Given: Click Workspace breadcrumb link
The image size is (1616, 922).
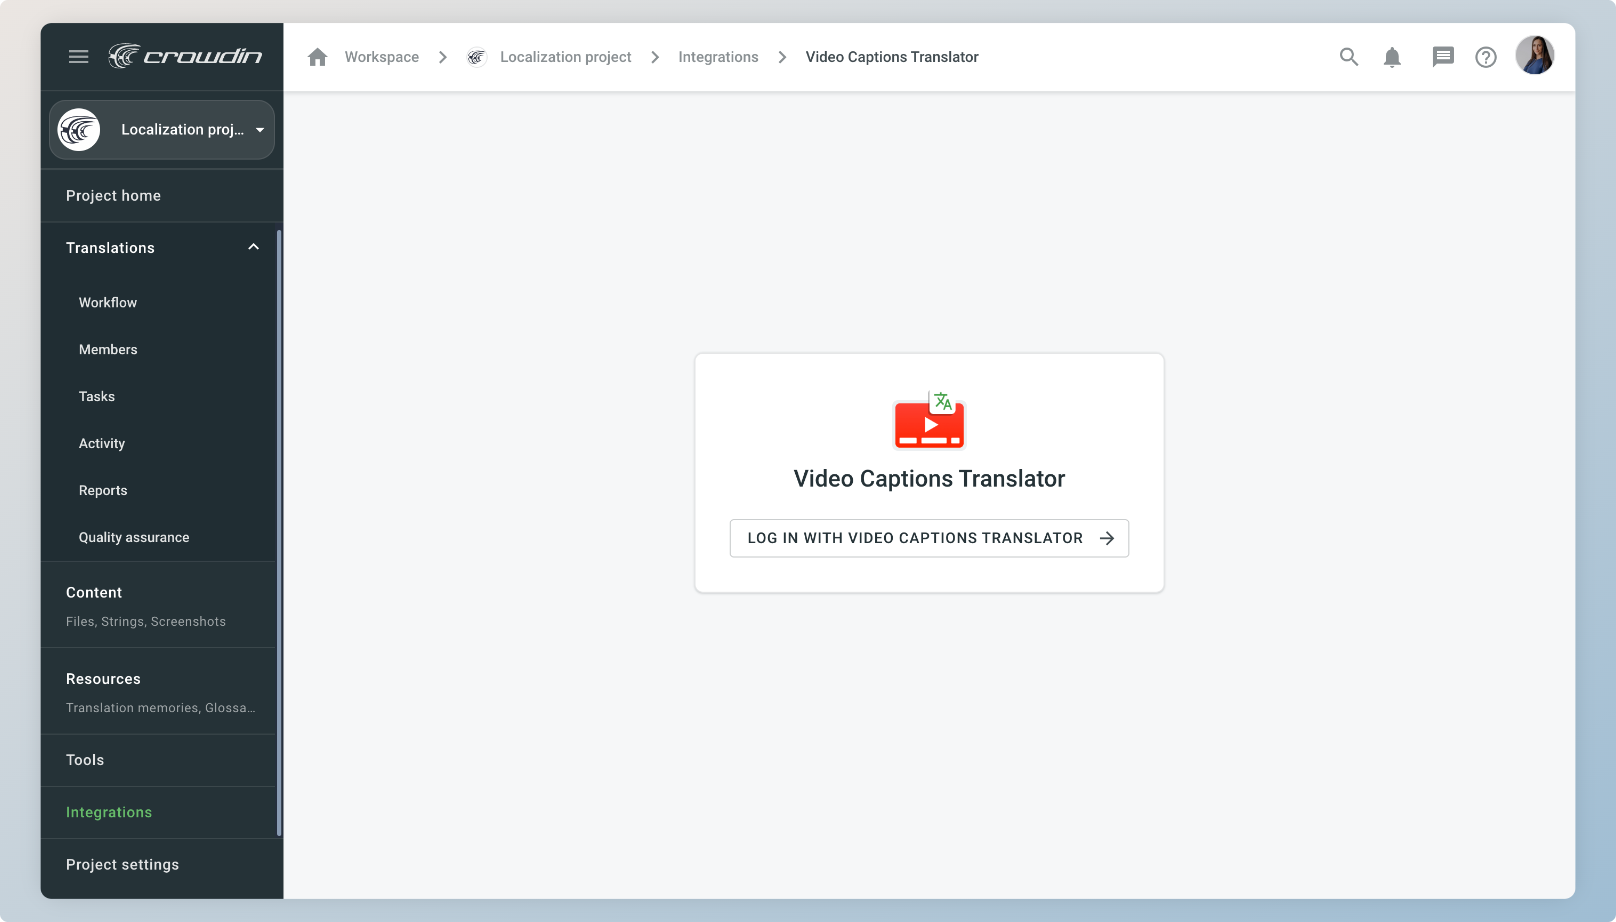Looking at the screenshot, I should pos(382,57).
